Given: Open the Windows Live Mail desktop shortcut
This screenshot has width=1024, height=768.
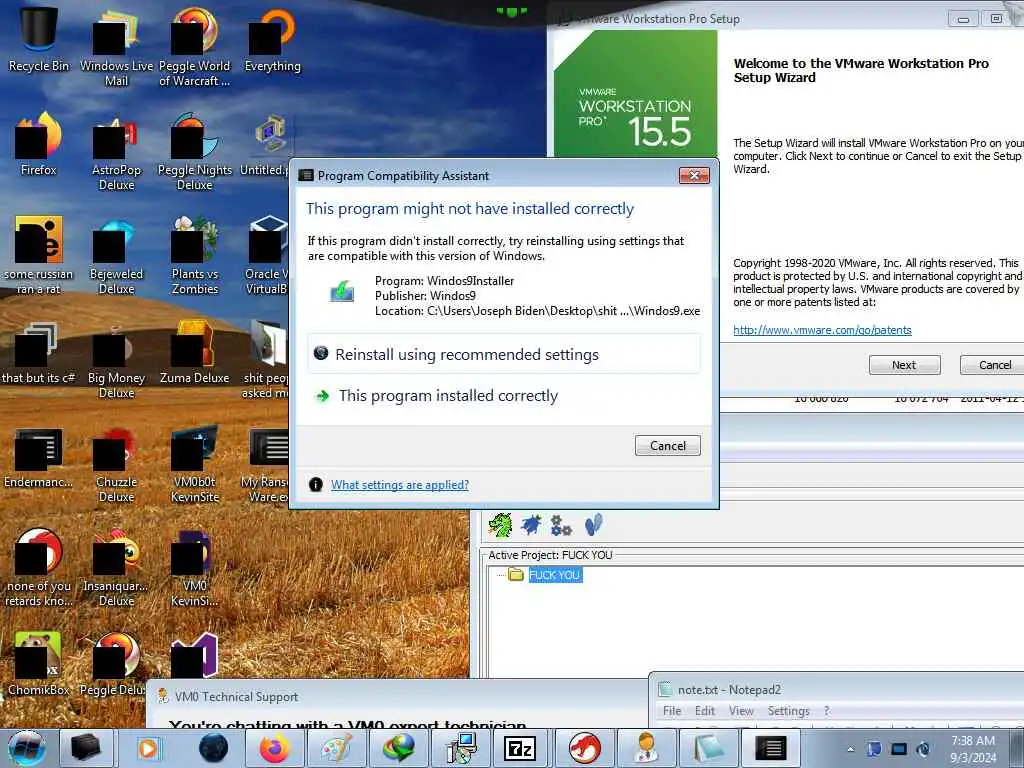Looking at the screenshot, I should click(x=116, y=47).
